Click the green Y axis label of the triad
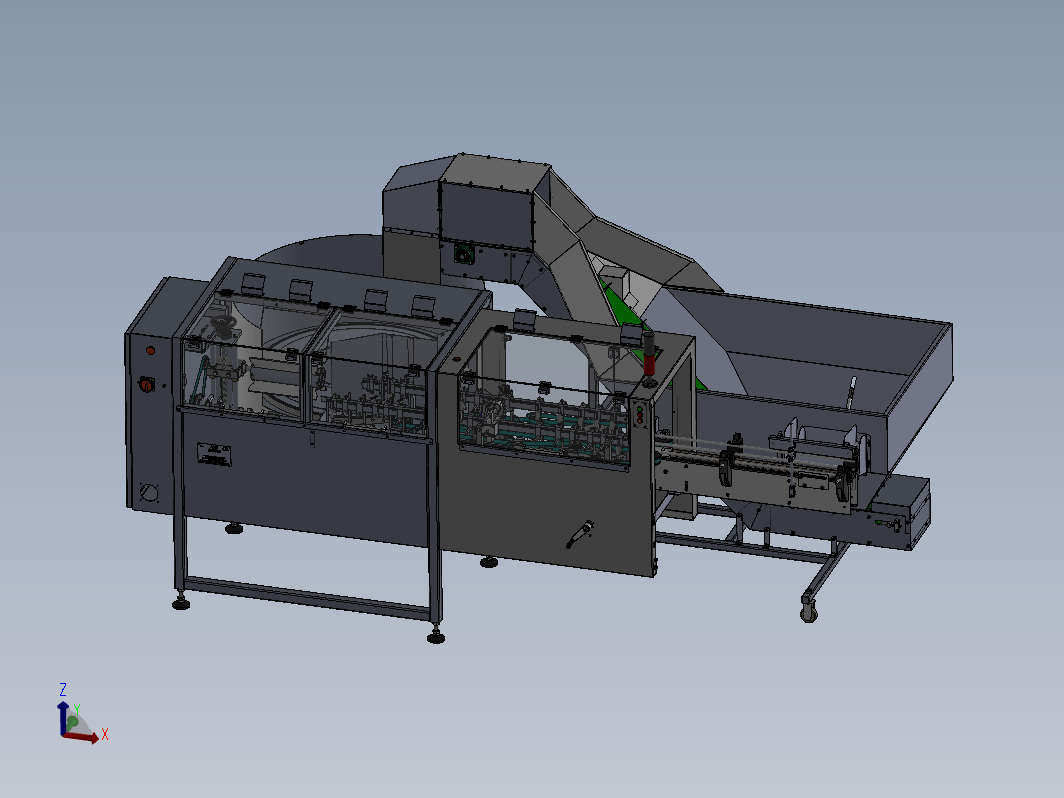This screenshot has width=1064, height=798. coord(77,709)
